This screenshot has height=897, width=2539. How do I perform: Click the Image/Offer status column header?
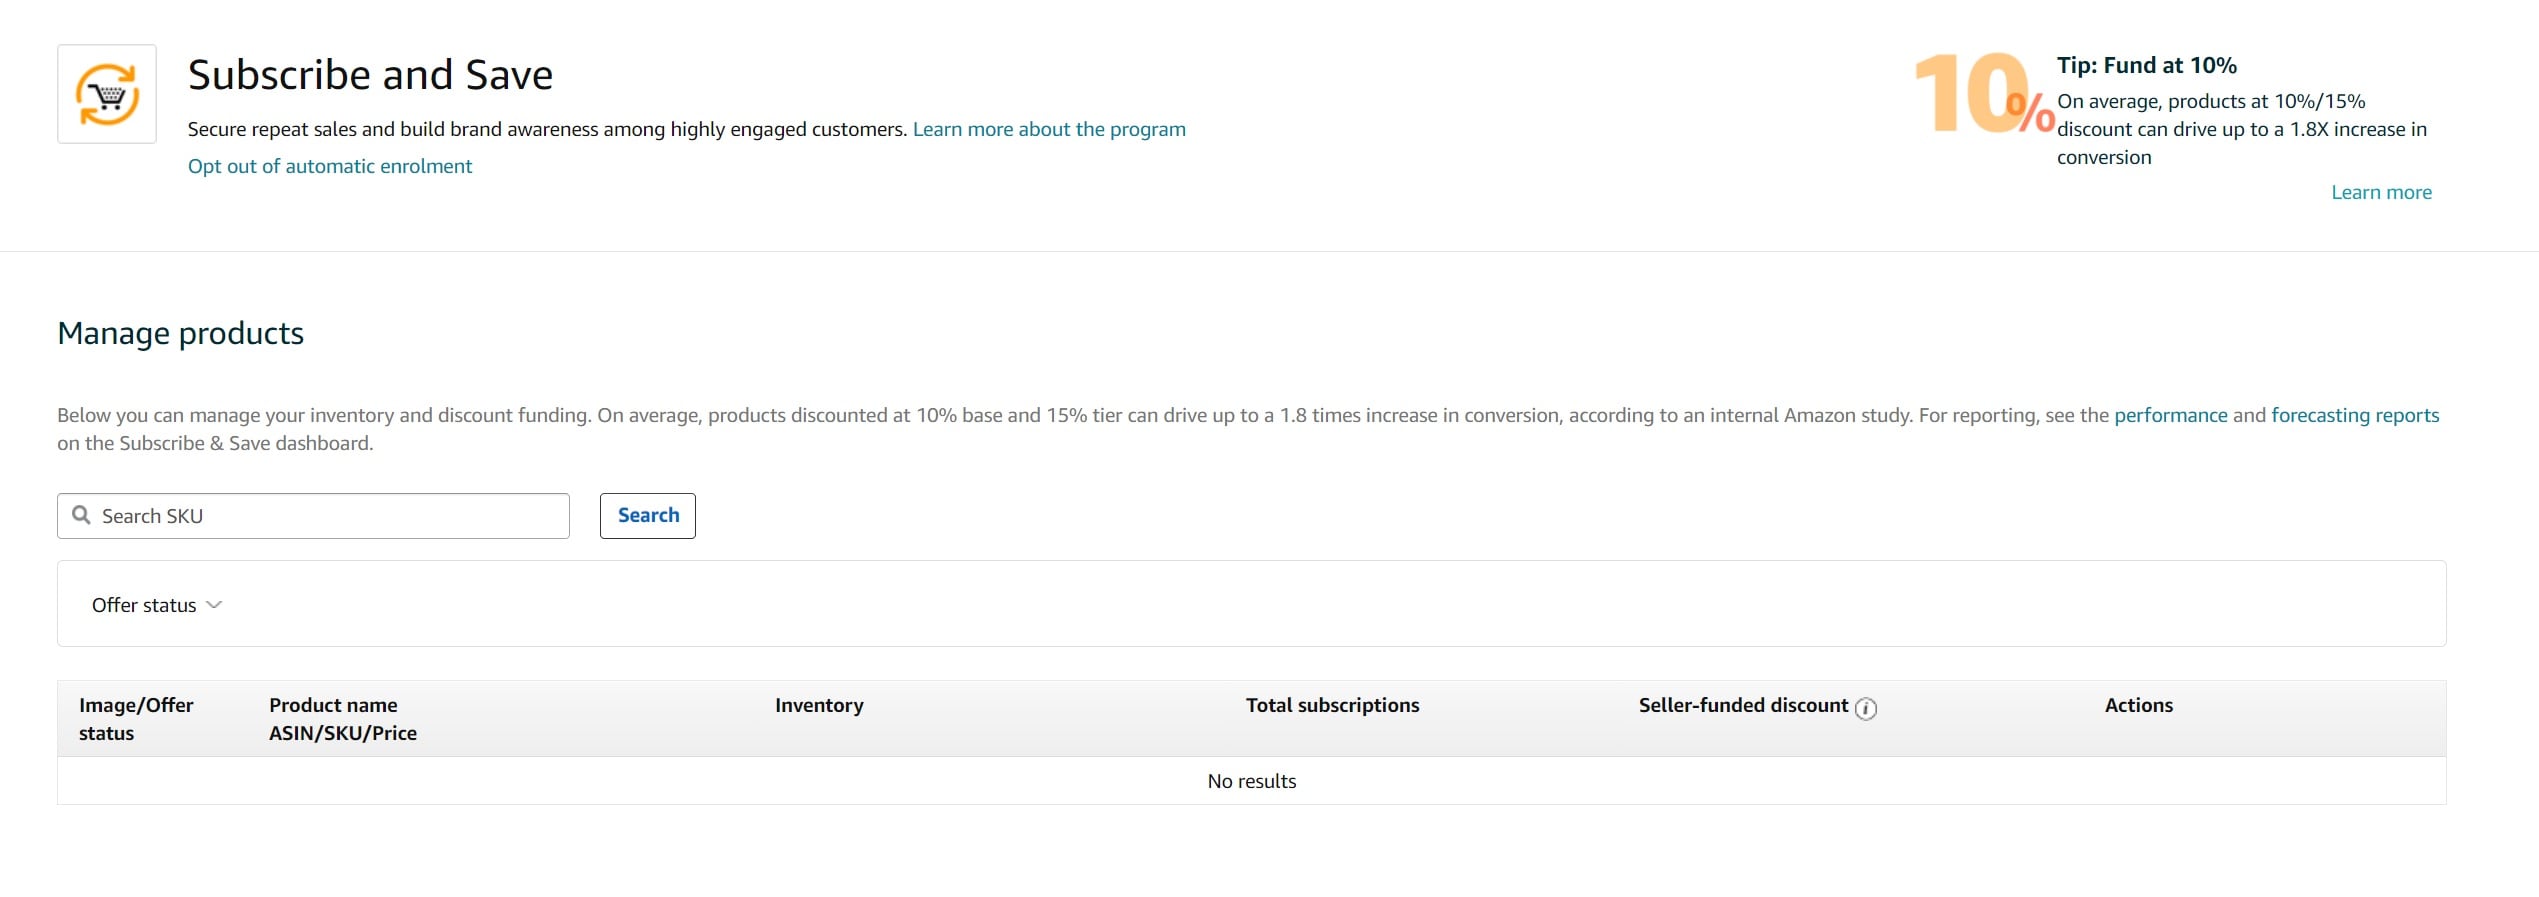pyautogui.click(x=136, y=719)
